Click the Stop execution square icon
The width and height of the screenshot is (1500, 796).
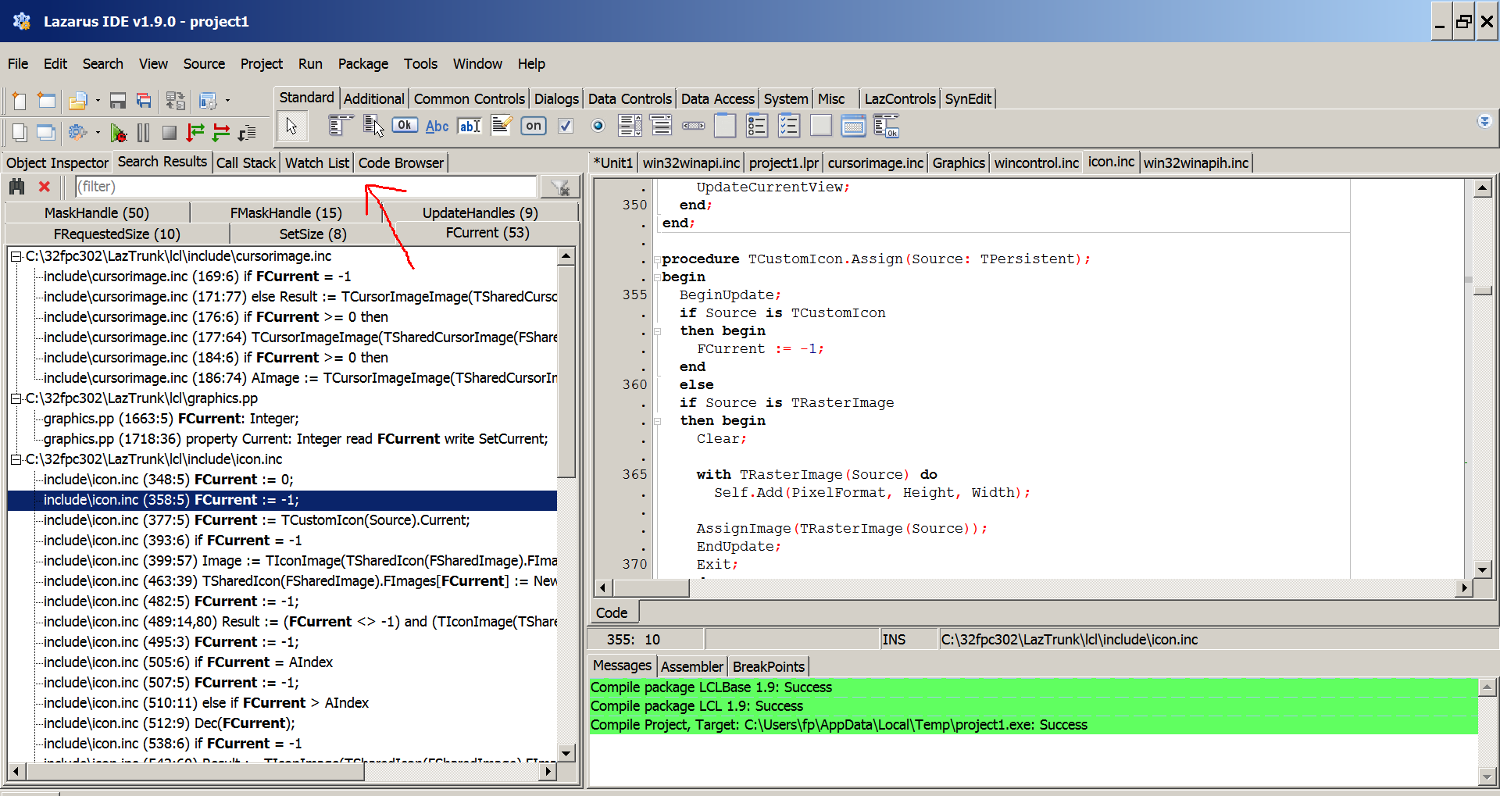point(169,132)
